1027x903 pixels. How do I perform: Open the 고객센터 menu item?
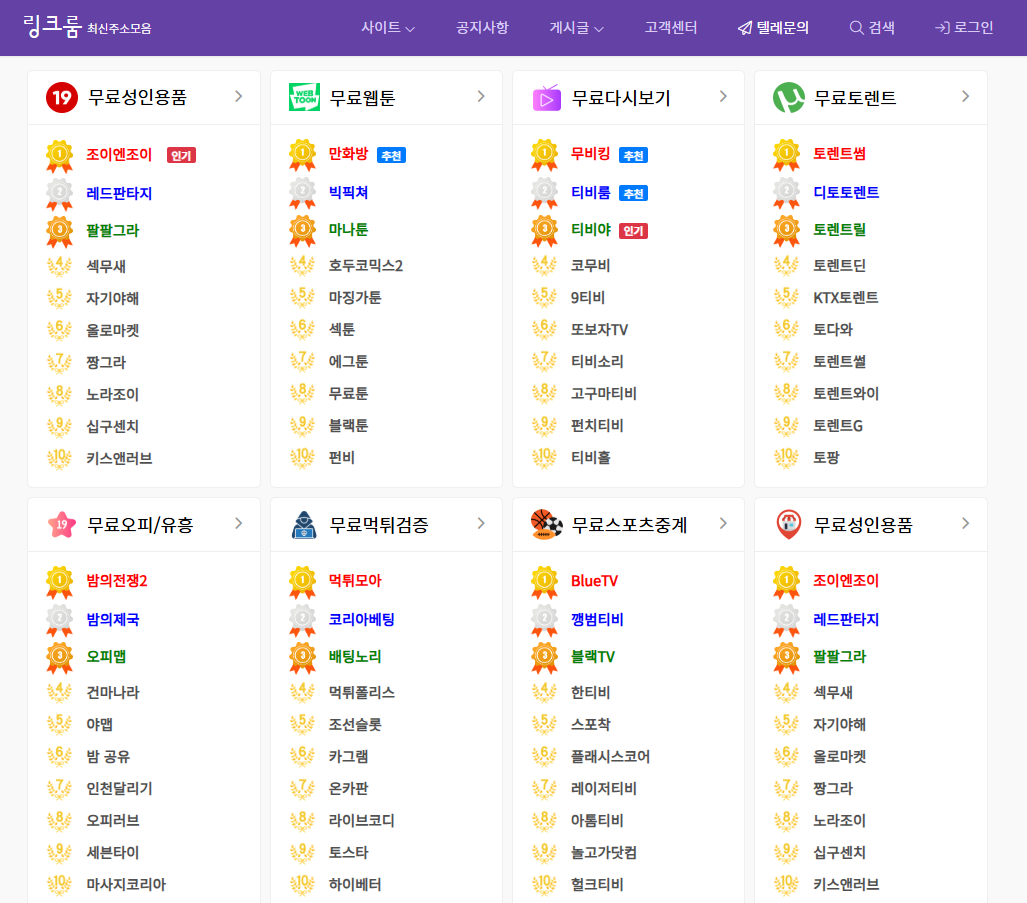pyautogui.click(x=671, y=28)
